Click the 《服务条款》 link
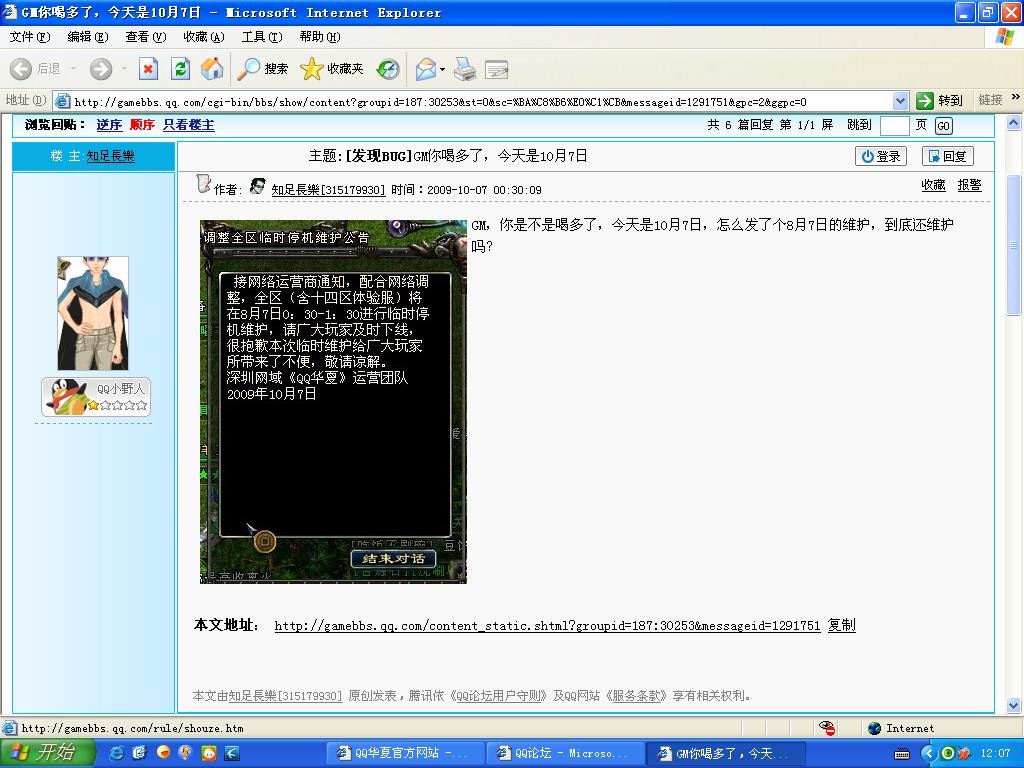 pos(636,696)
